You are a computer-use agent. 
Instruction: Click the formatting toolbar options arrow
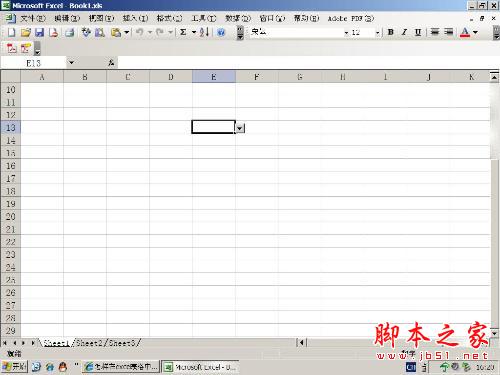pyautogui.click(x=496, y=33)
